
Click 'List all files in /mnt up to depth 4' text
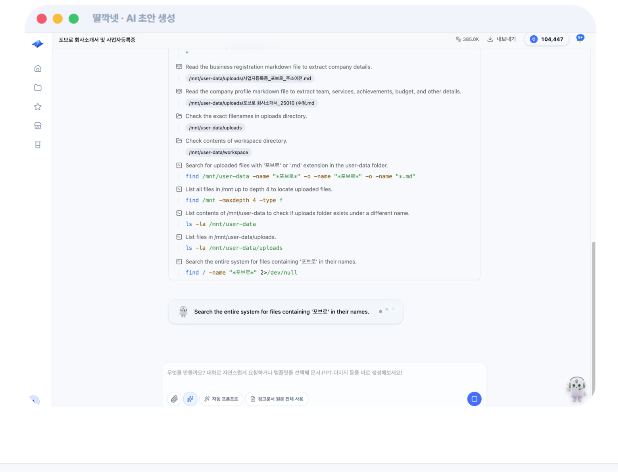tap(259, 189)
